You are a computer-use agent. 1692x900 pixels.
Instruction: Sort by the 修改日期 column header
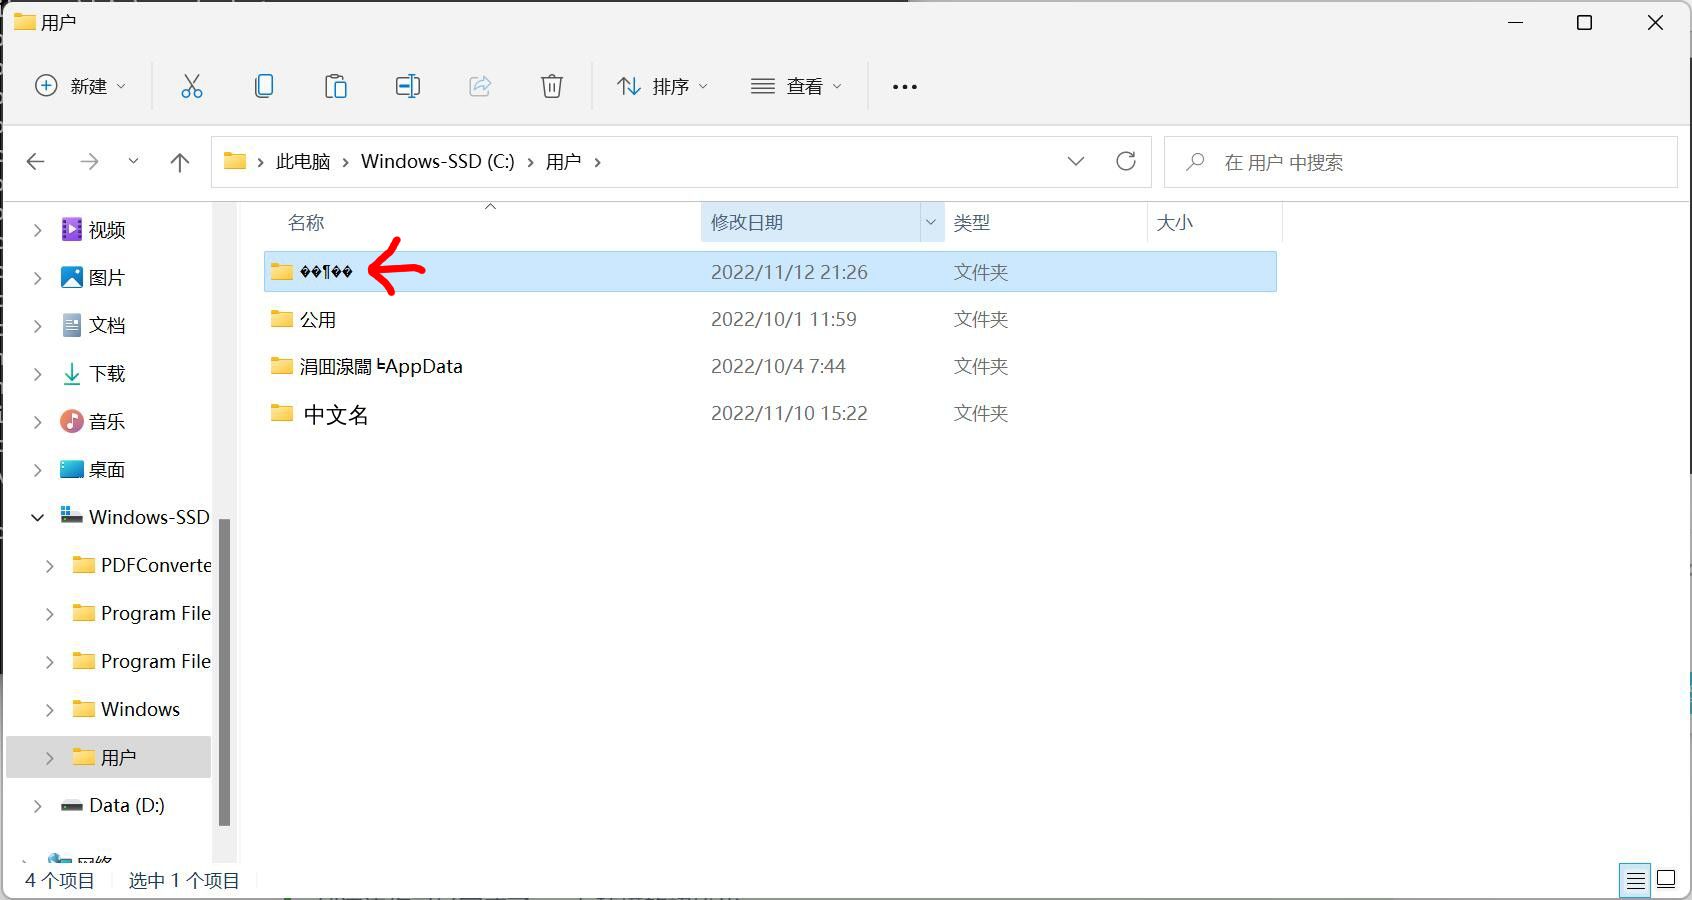click(x=810, y=222)
